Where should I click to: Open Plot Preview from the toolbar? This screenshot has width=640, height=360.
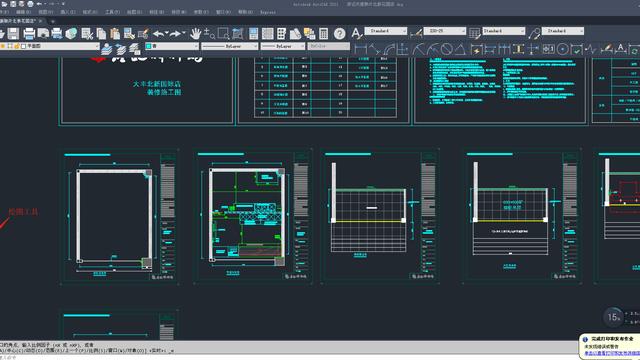pyautogui.click(x=43, y=33)
